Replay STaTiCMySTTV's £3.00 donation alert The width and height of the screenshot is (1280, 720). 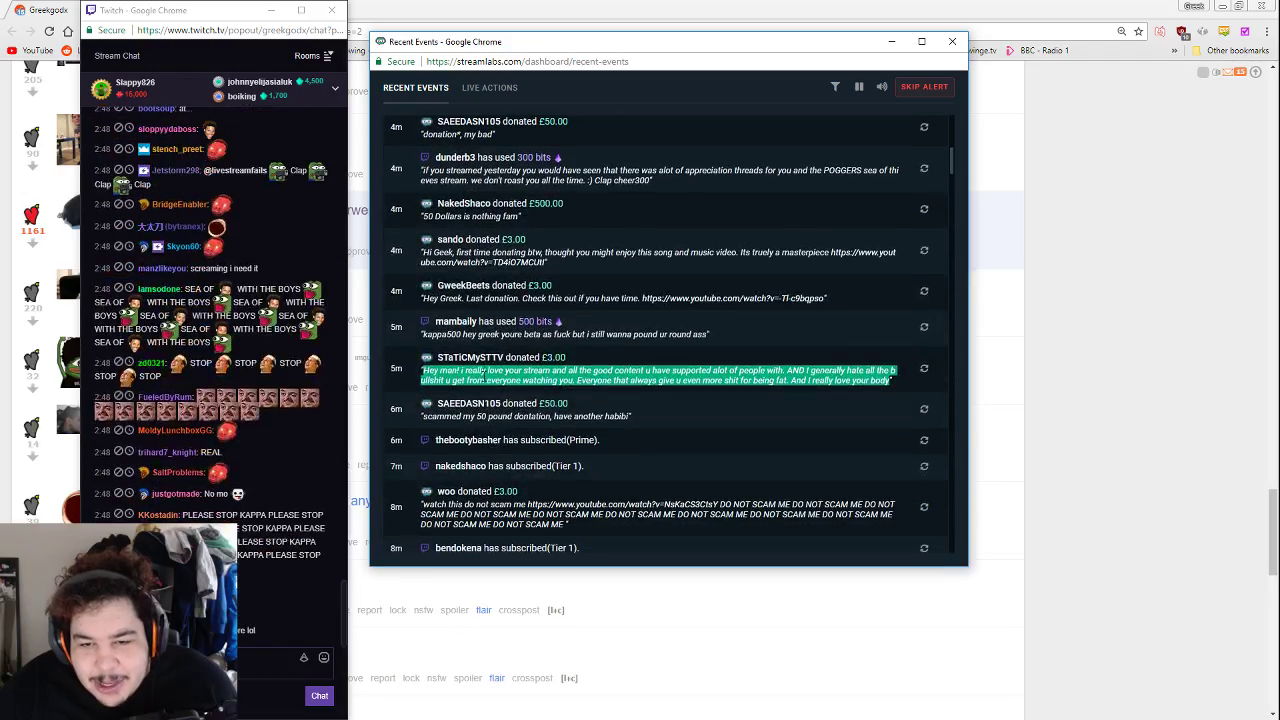click(x=924, y=368)
